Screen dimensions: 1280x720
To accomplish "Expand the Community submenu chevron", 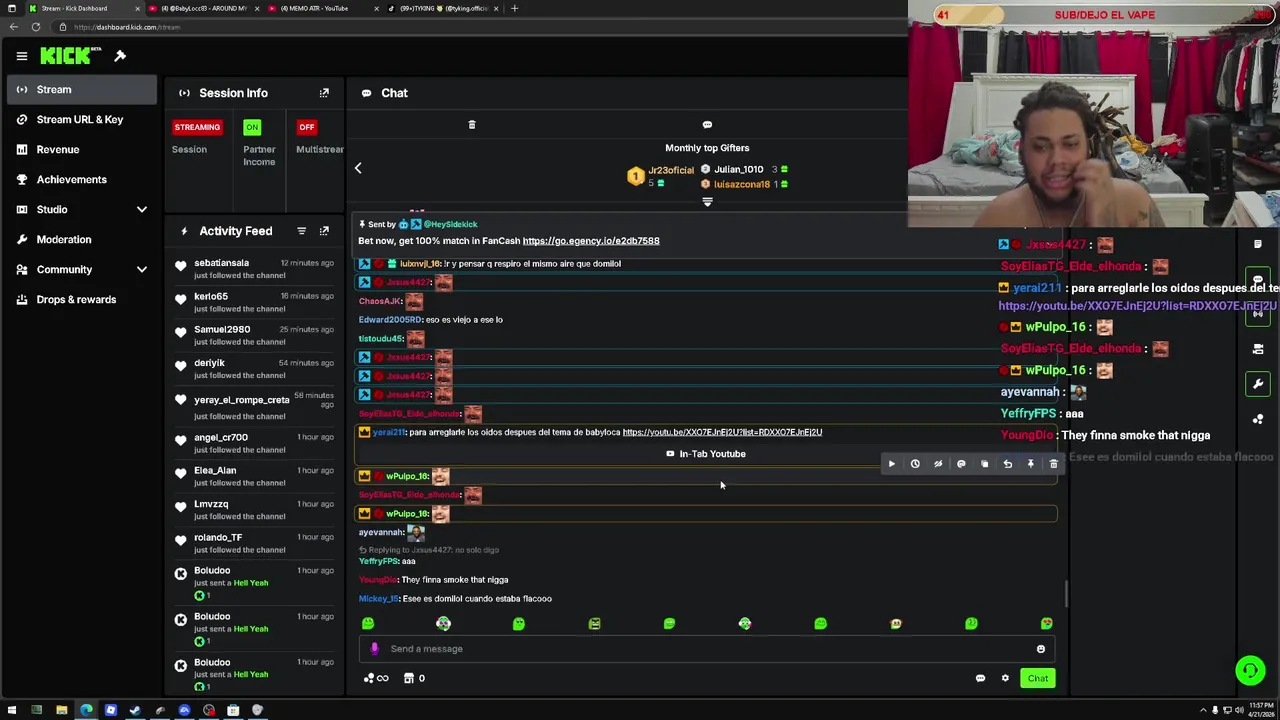I will (x=142, y=270).
